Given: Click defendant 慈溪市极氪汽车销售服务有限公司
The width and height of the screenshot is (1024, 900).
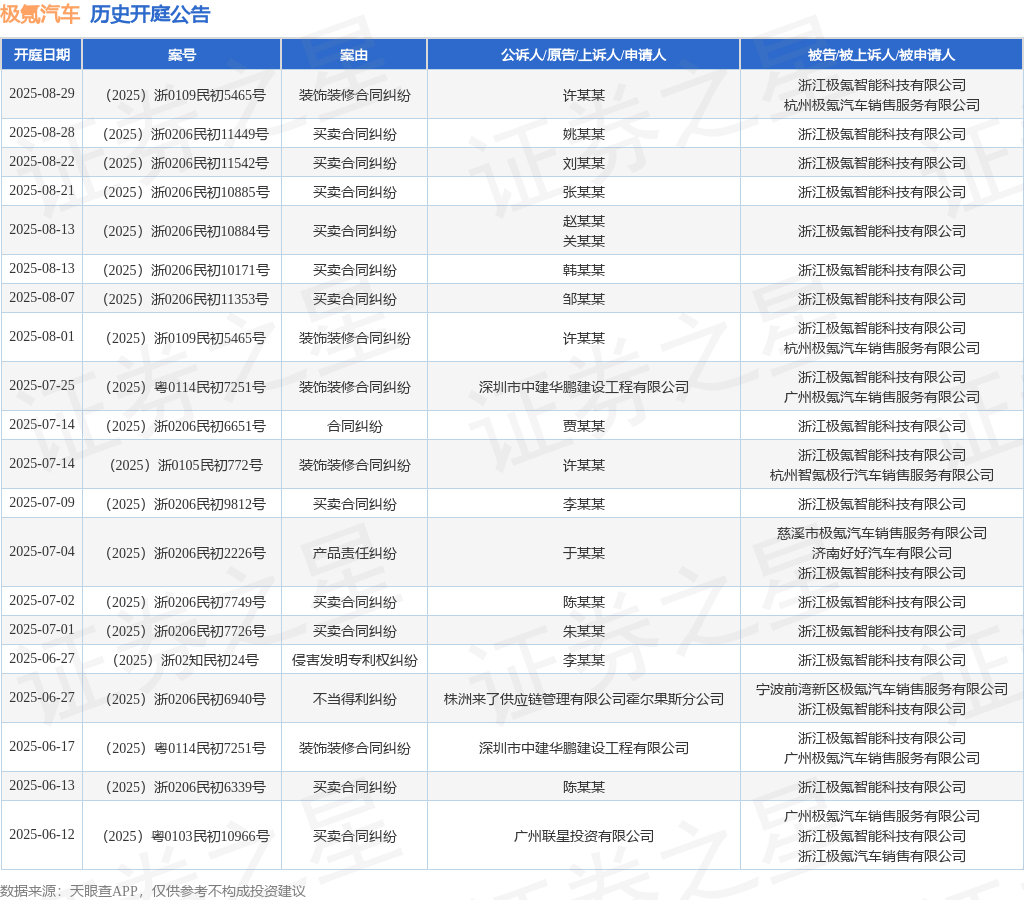Looking at the screenshot, I should (882, 534).
